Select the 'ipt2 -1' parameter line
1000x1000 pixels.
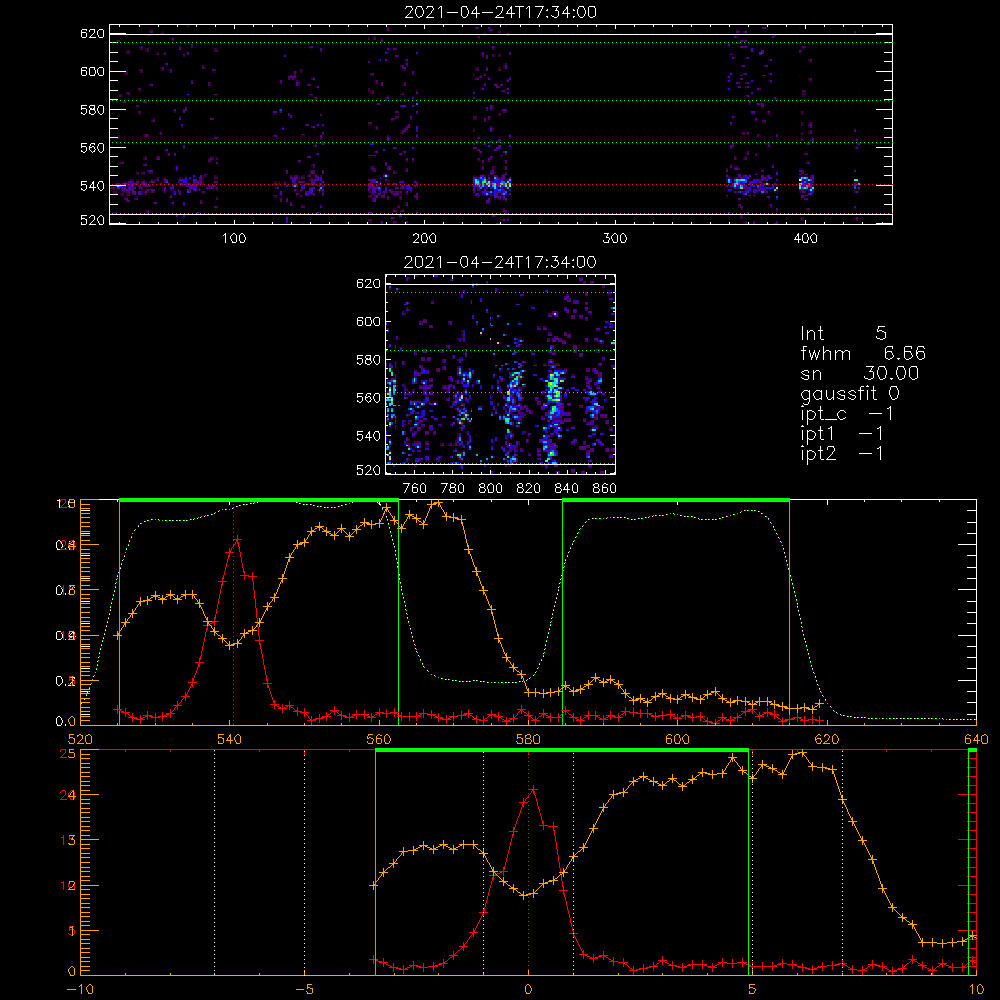842,453
